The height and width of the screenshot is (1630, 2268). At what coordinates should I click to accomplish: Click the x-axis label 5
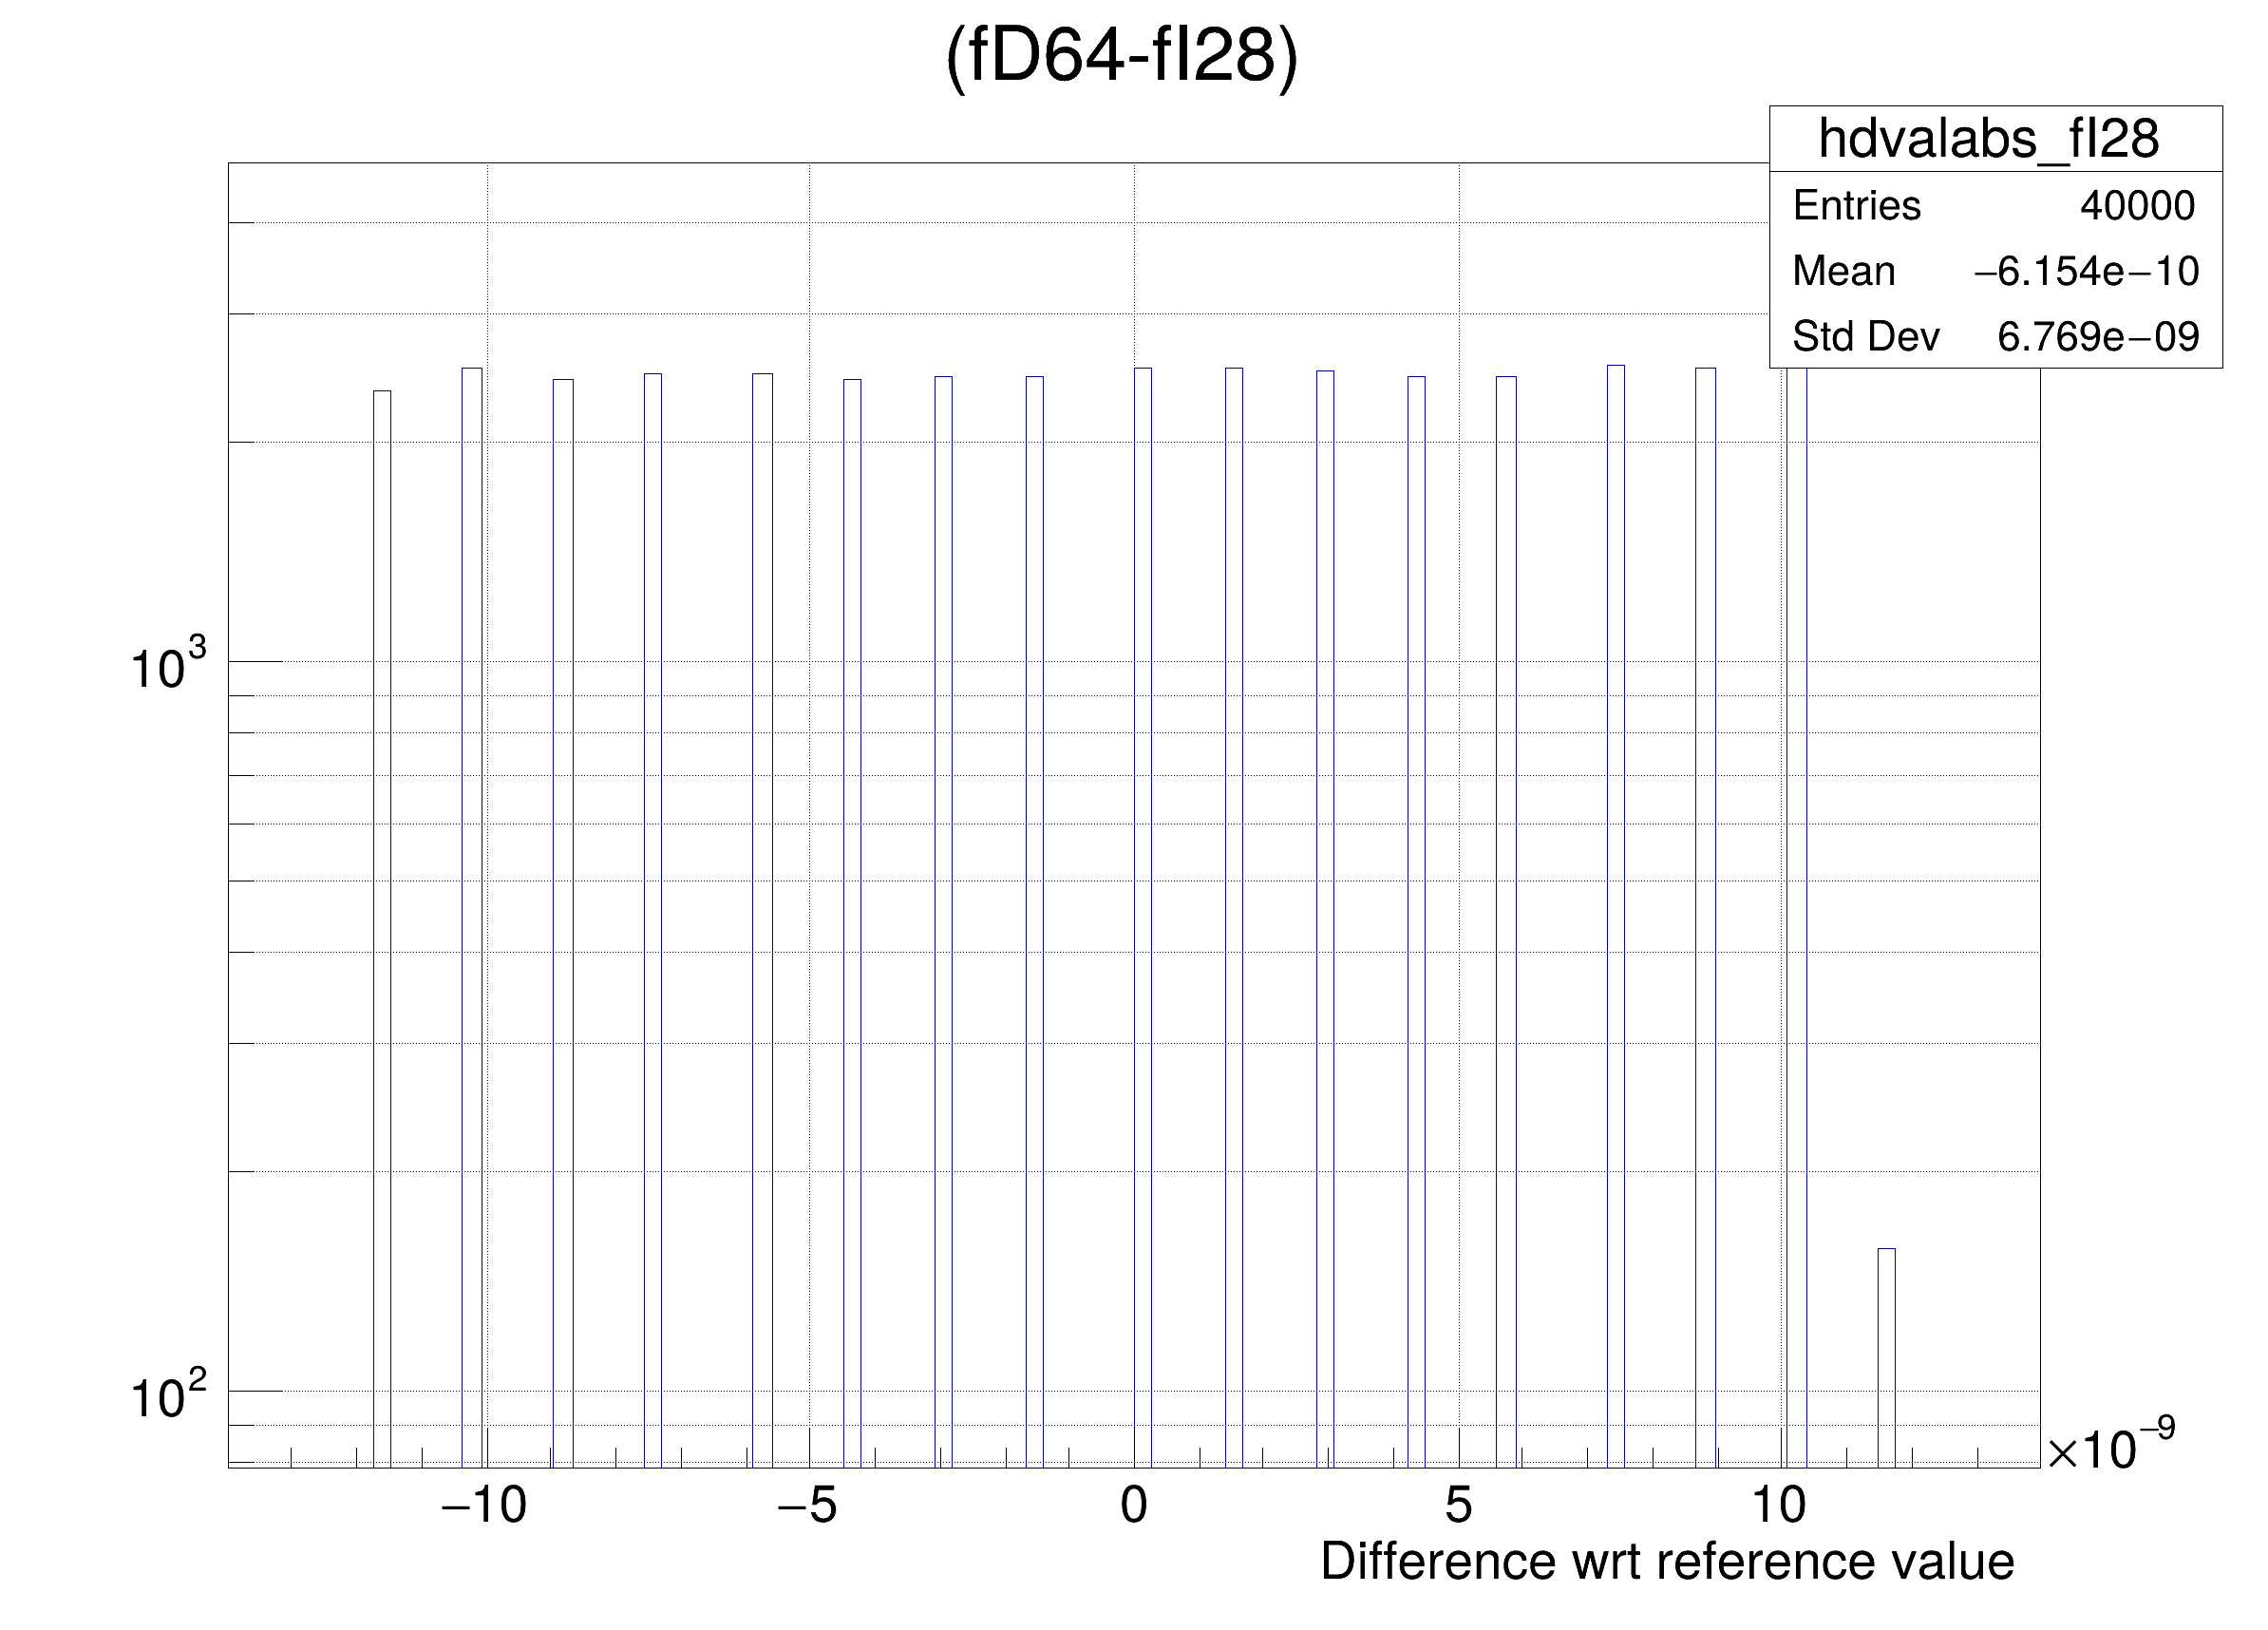pos(1458,1505)
